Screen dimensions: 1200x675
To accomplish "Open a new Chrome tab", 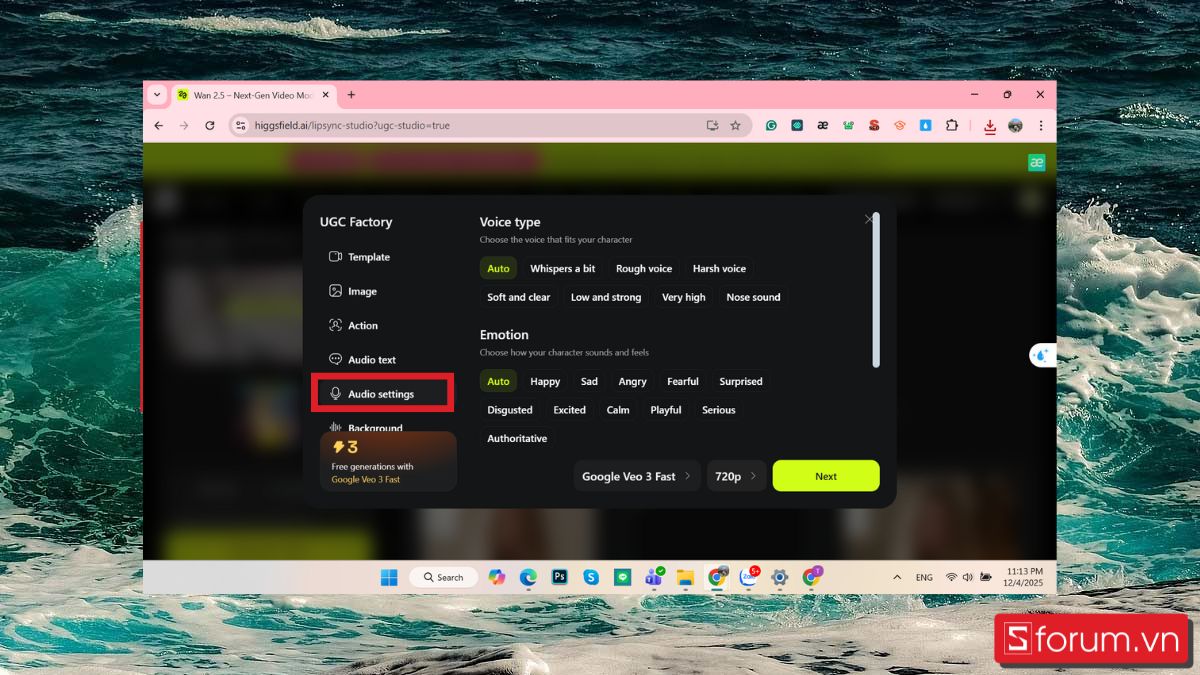I will pos(351,95).
